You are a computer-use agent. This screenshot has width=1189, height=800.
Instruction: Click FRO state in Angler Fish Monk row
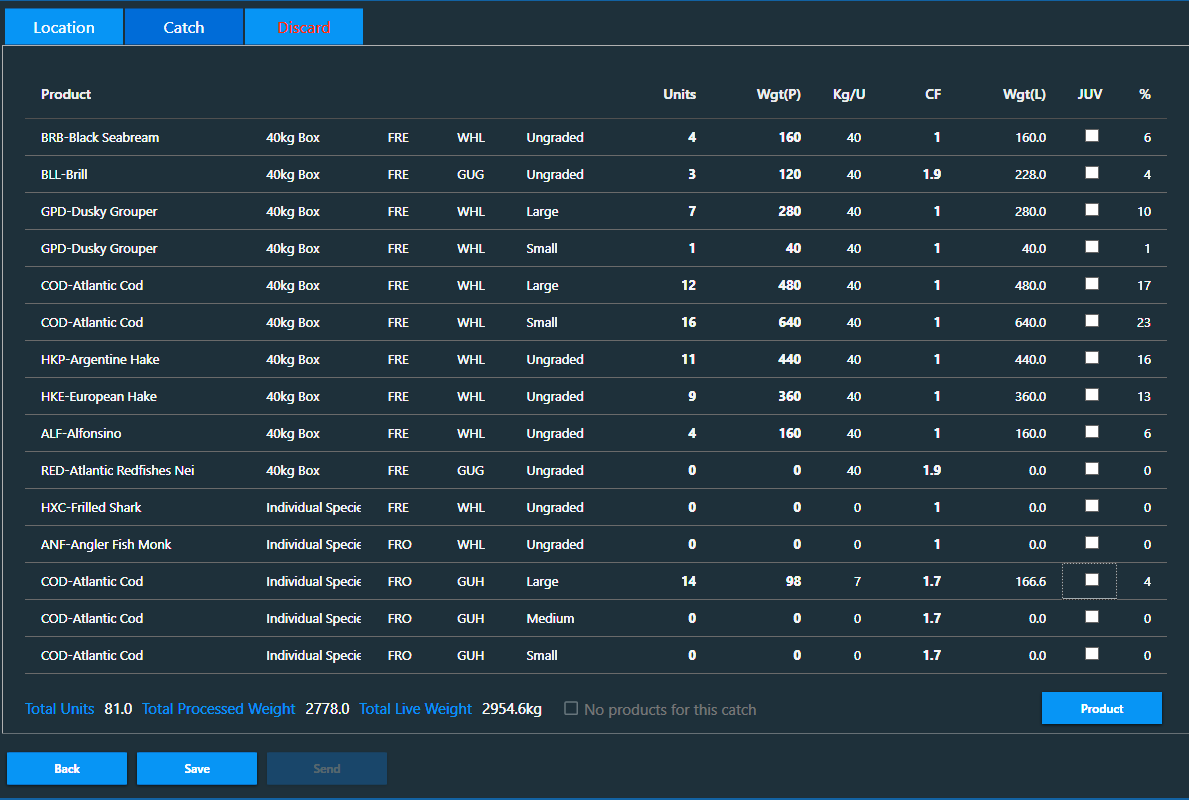pyautogui.click(x=400, y=544)
